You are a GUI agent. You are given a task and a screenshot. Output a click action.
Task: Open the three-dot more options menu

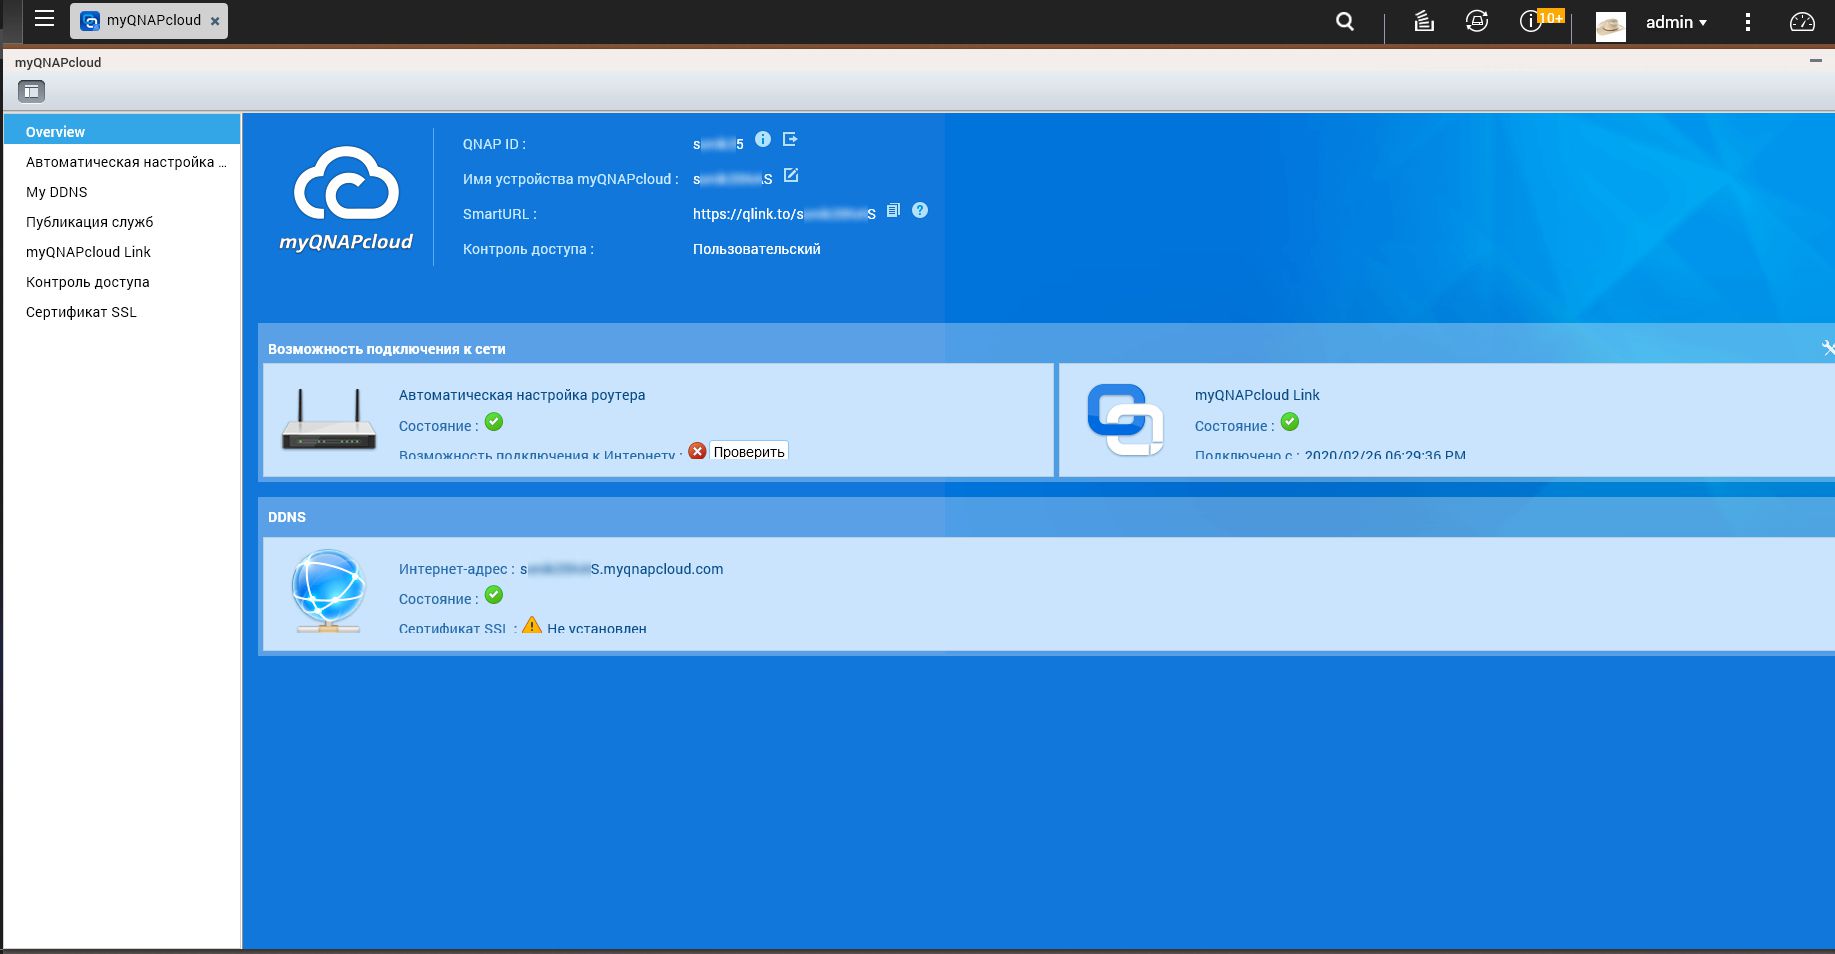click(x=1748, y=22)
